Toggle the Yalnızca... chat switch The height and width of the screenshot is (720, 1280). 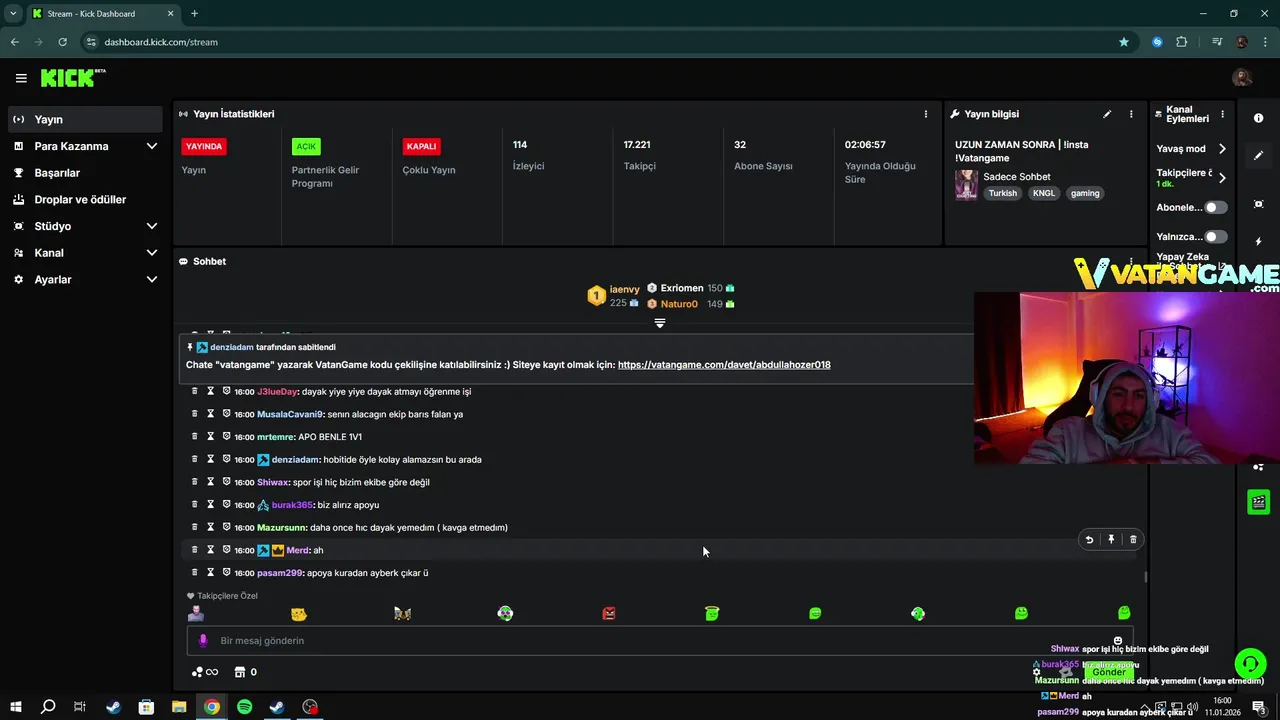pos(1216,237)
